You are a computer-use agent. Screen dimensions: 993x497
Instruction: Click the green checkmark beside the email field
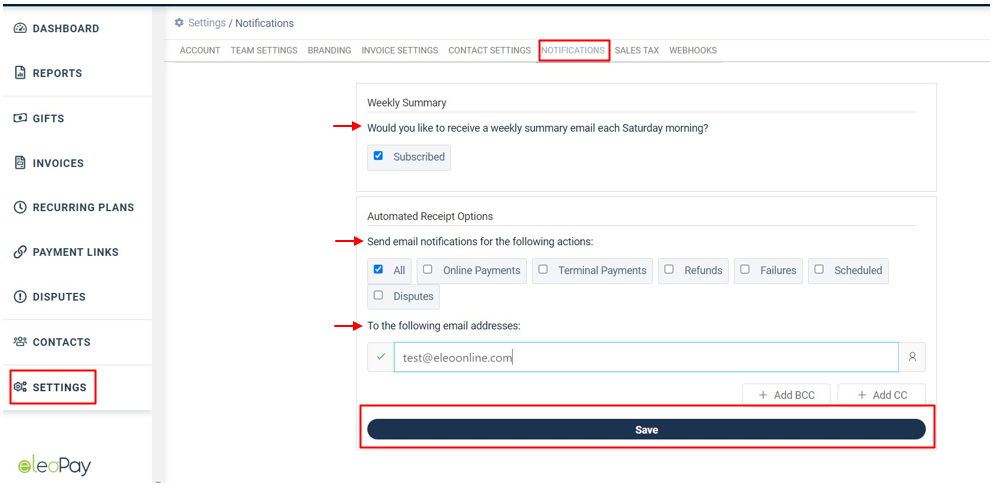pyautogui.click(x=381, y=357)
